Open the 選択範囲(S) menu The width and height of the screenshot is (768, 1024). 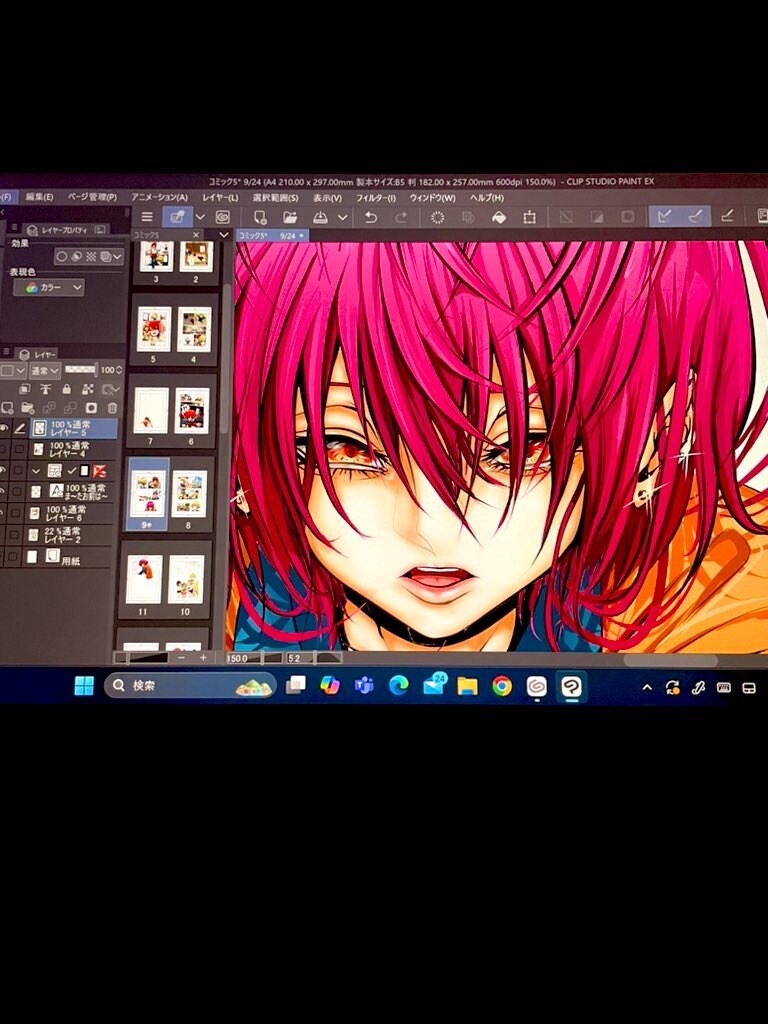pyautogui.click(x=276, y=197)
